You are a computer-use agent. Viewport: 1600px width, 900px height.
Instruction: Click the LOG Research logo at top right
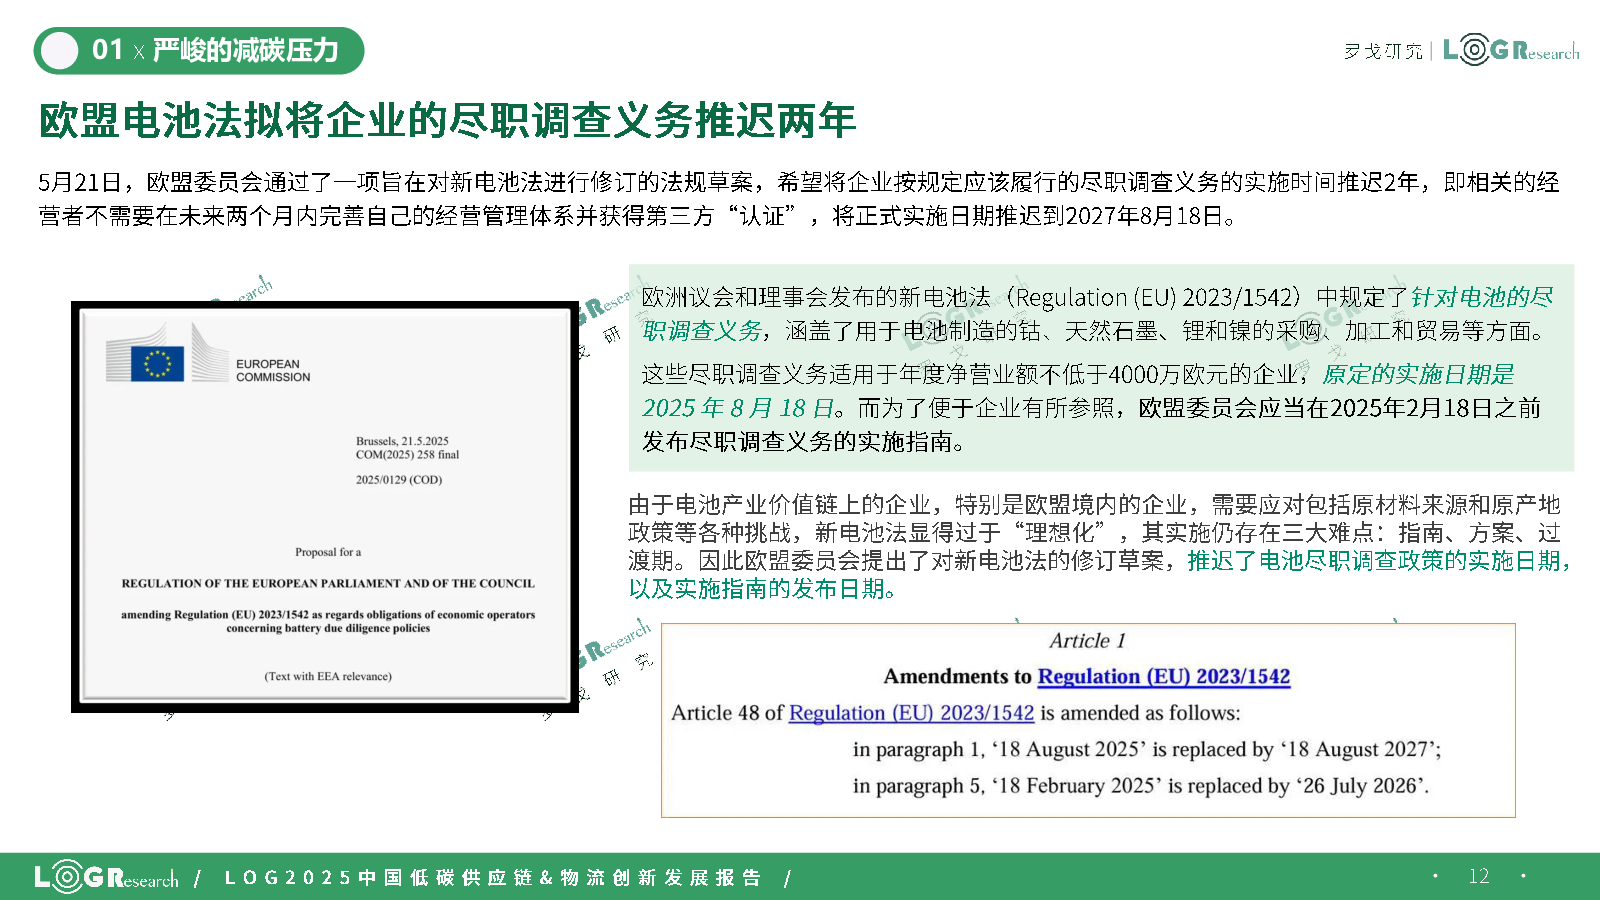[x=1510, y=49]
